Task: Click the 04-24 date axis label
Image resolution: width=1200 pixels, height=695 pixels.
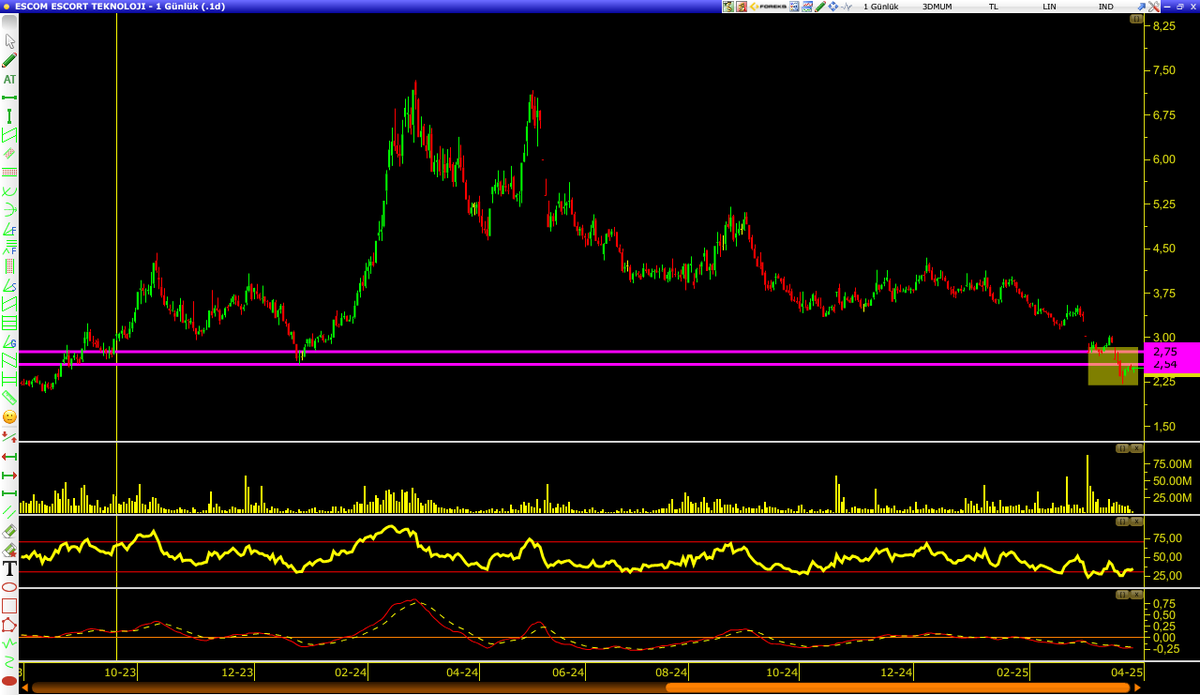Action: [x=461, y=672]
